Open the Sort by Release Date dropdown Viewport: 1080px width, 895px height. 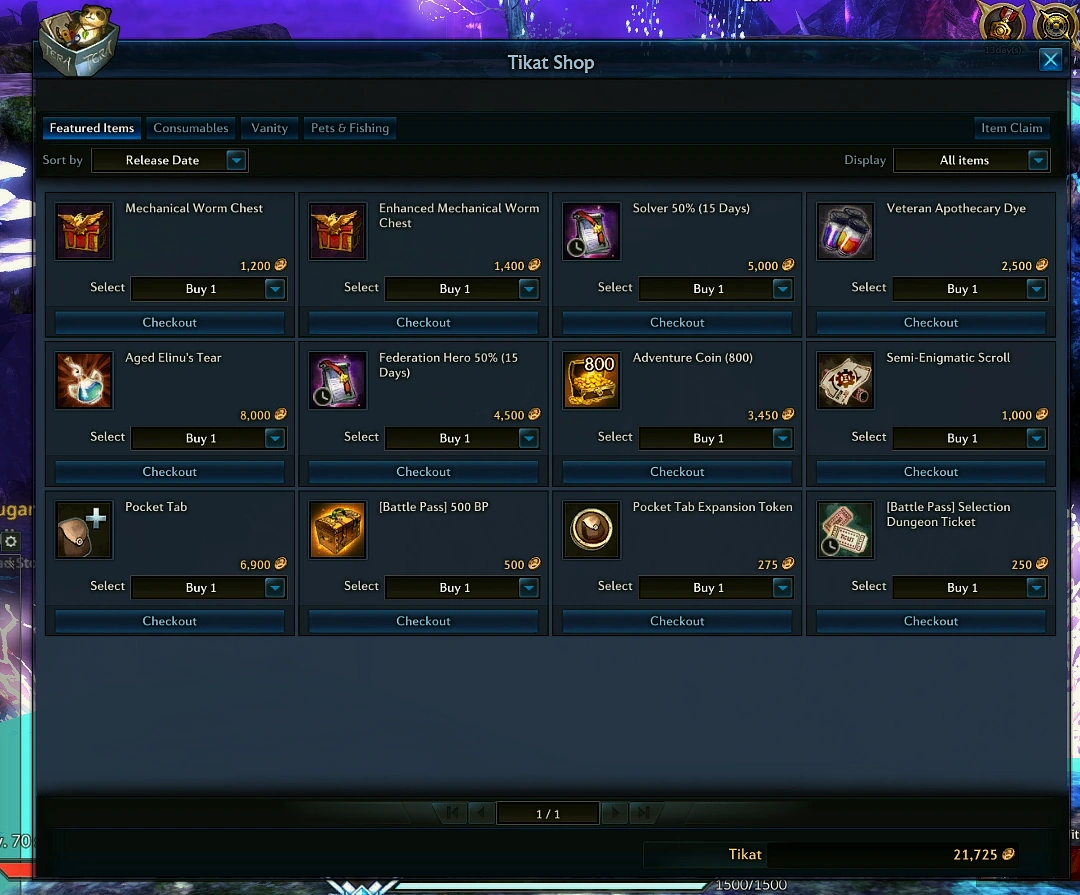coord(170,161)
